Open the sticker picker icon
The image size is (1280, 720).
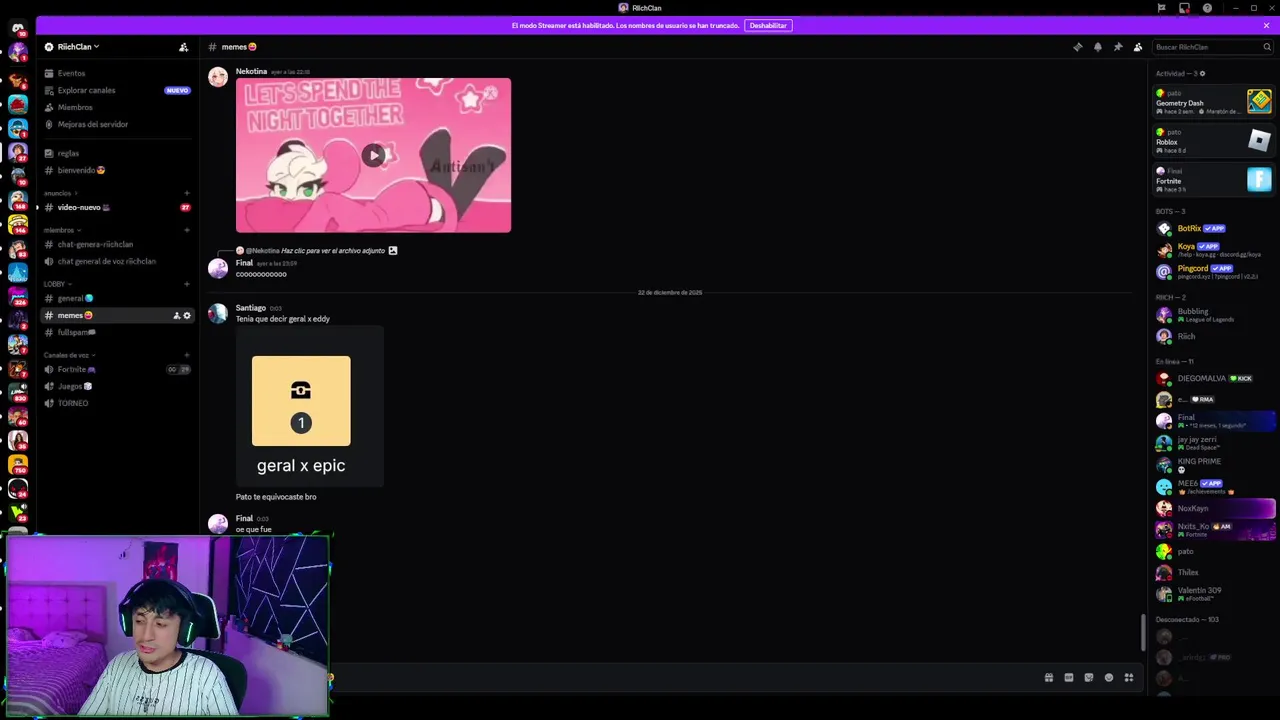(1088, 678)
